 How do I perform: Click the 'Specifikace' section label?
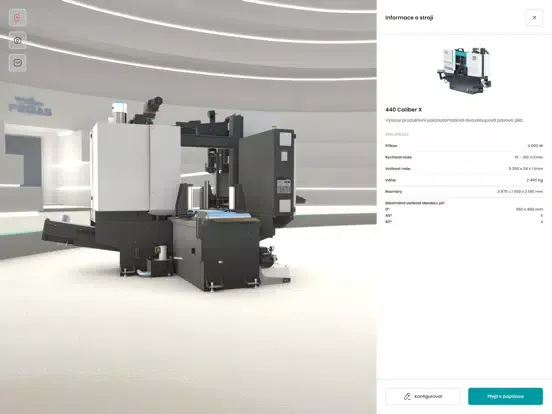(397, 134)
